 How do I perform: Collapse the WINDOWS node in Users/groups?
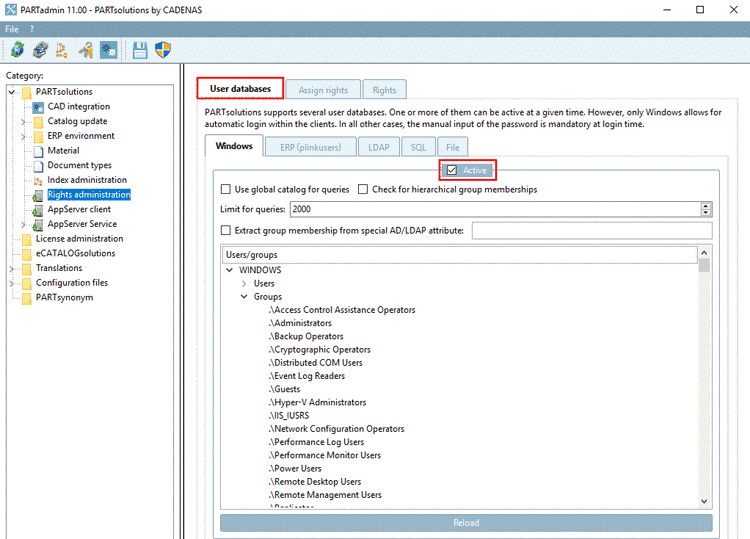pos(230,270)
